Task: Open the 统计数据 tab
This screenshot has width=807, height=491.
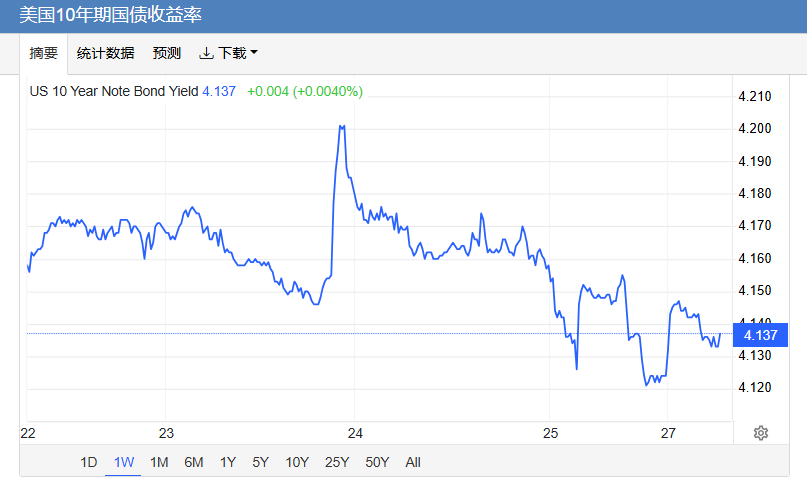Action: pos(106,53)
